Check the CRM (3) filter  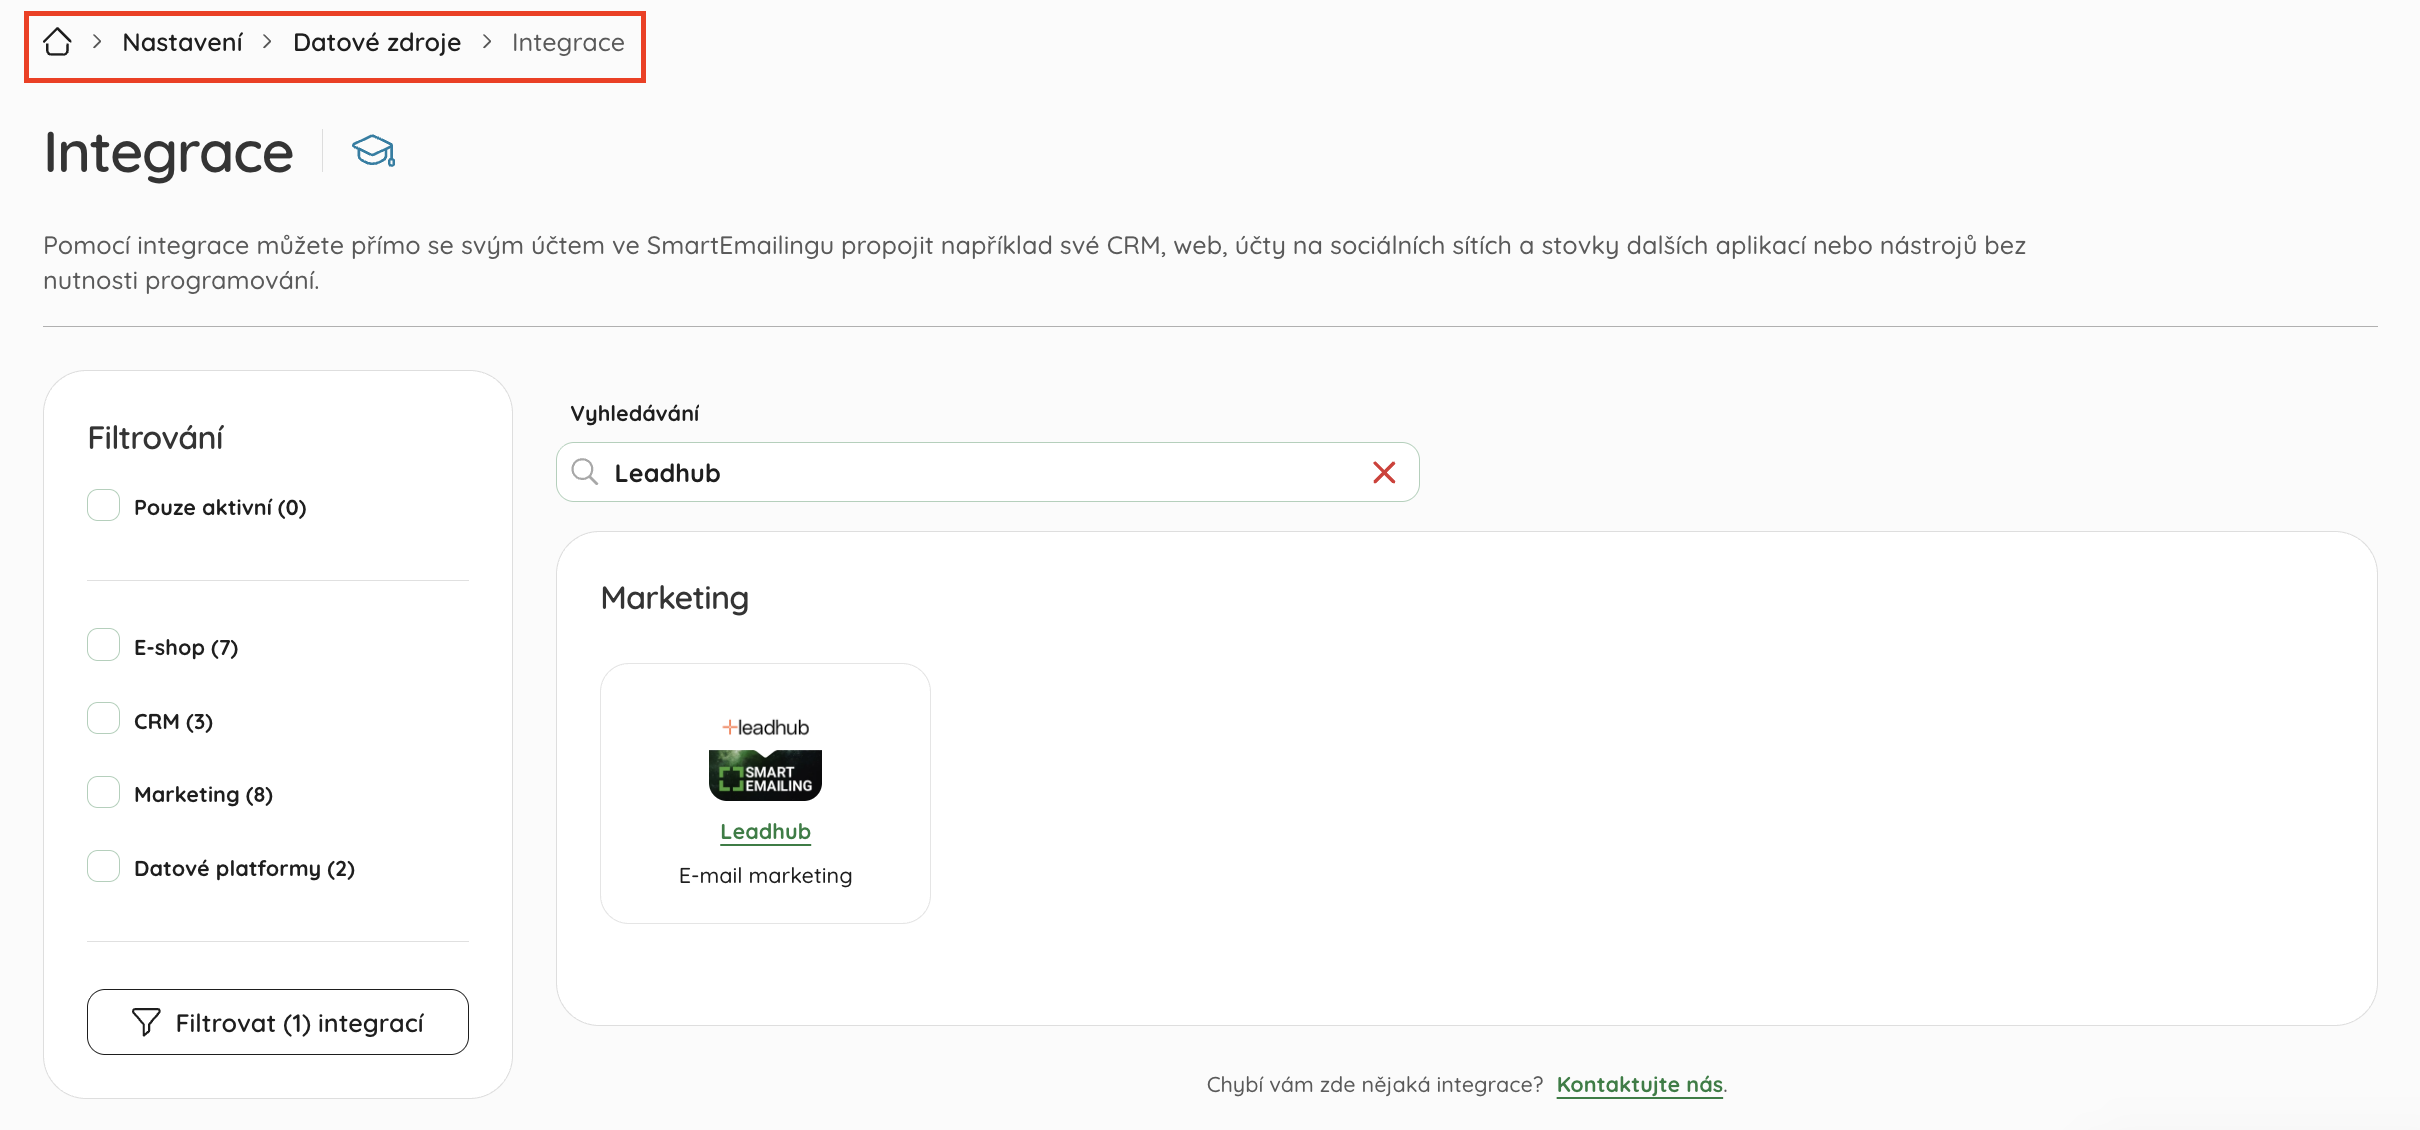pos(103,719)
